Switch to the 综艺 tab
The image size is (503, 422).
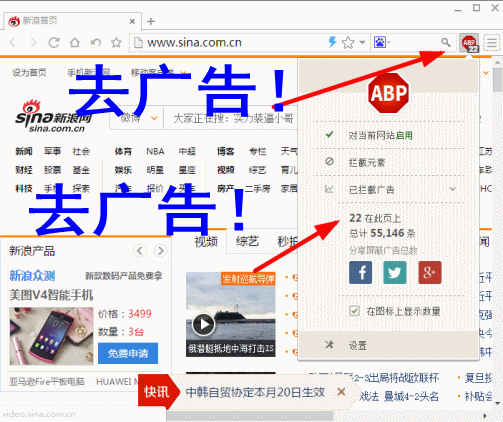247,241
